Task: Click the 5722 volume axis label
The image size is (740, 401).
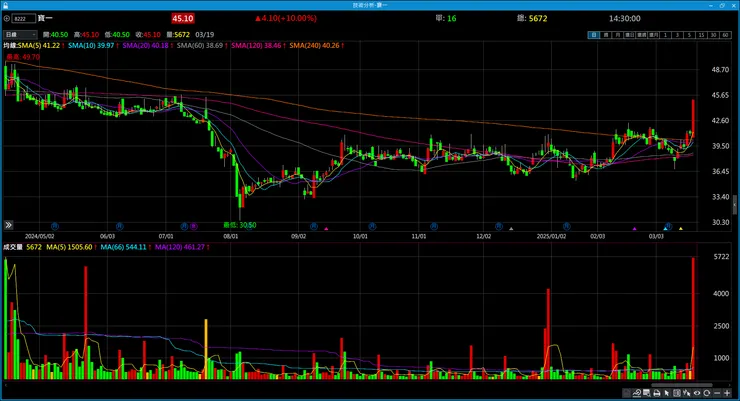Action: [721, 257]
